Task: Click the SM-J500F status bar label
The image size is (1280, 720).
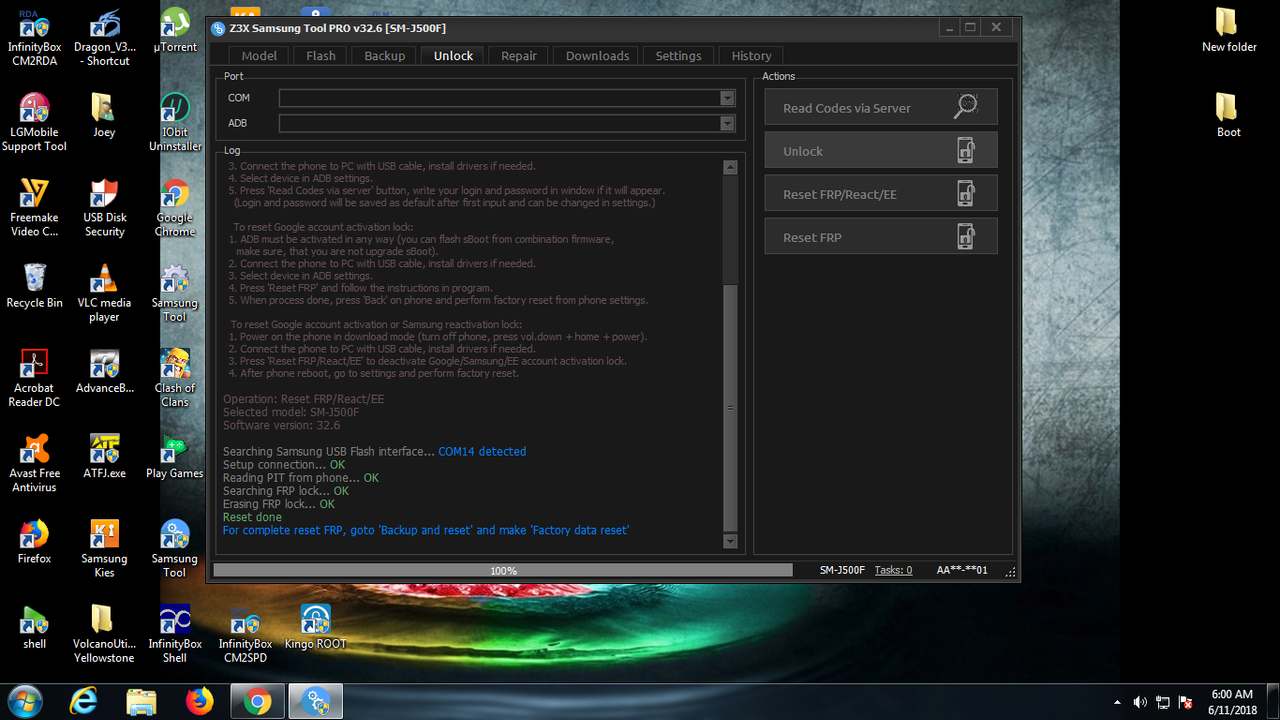Action: pyautogui.click(x=842, y=570)
